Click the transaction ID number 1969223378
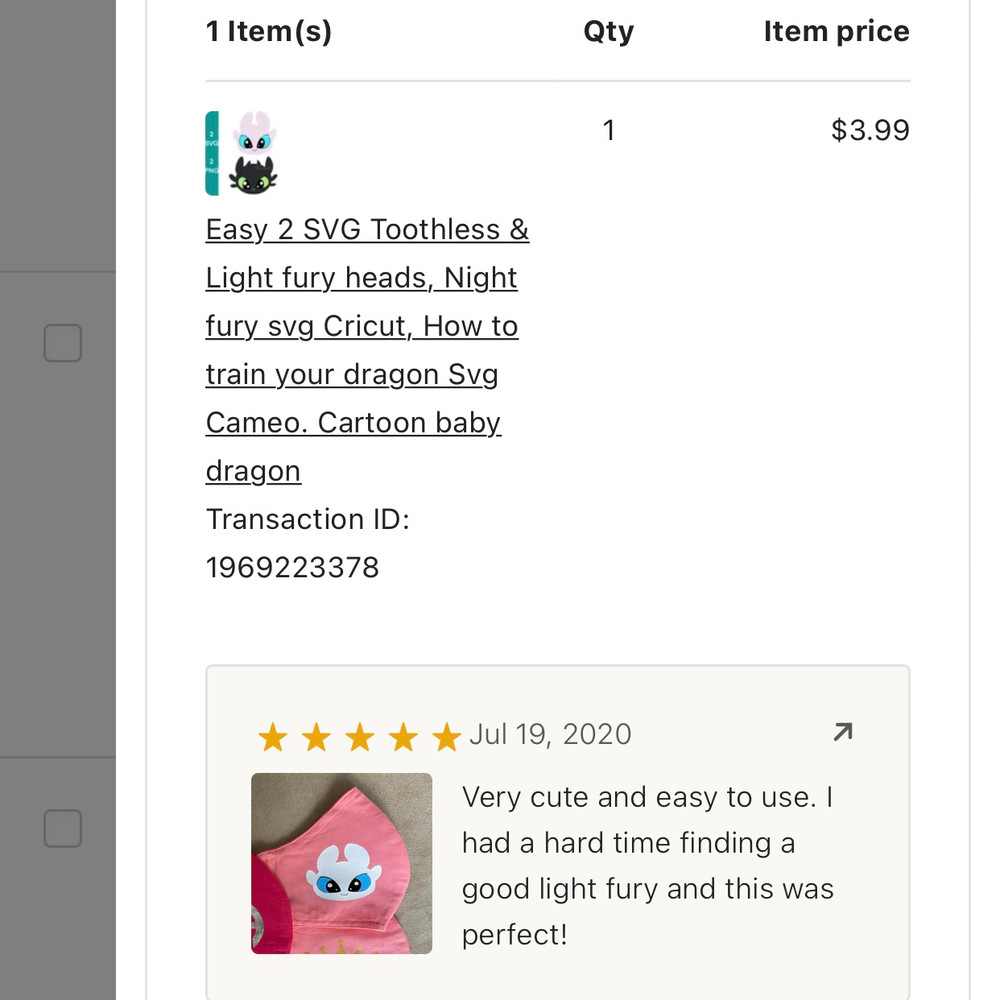 tap(292, 568)
